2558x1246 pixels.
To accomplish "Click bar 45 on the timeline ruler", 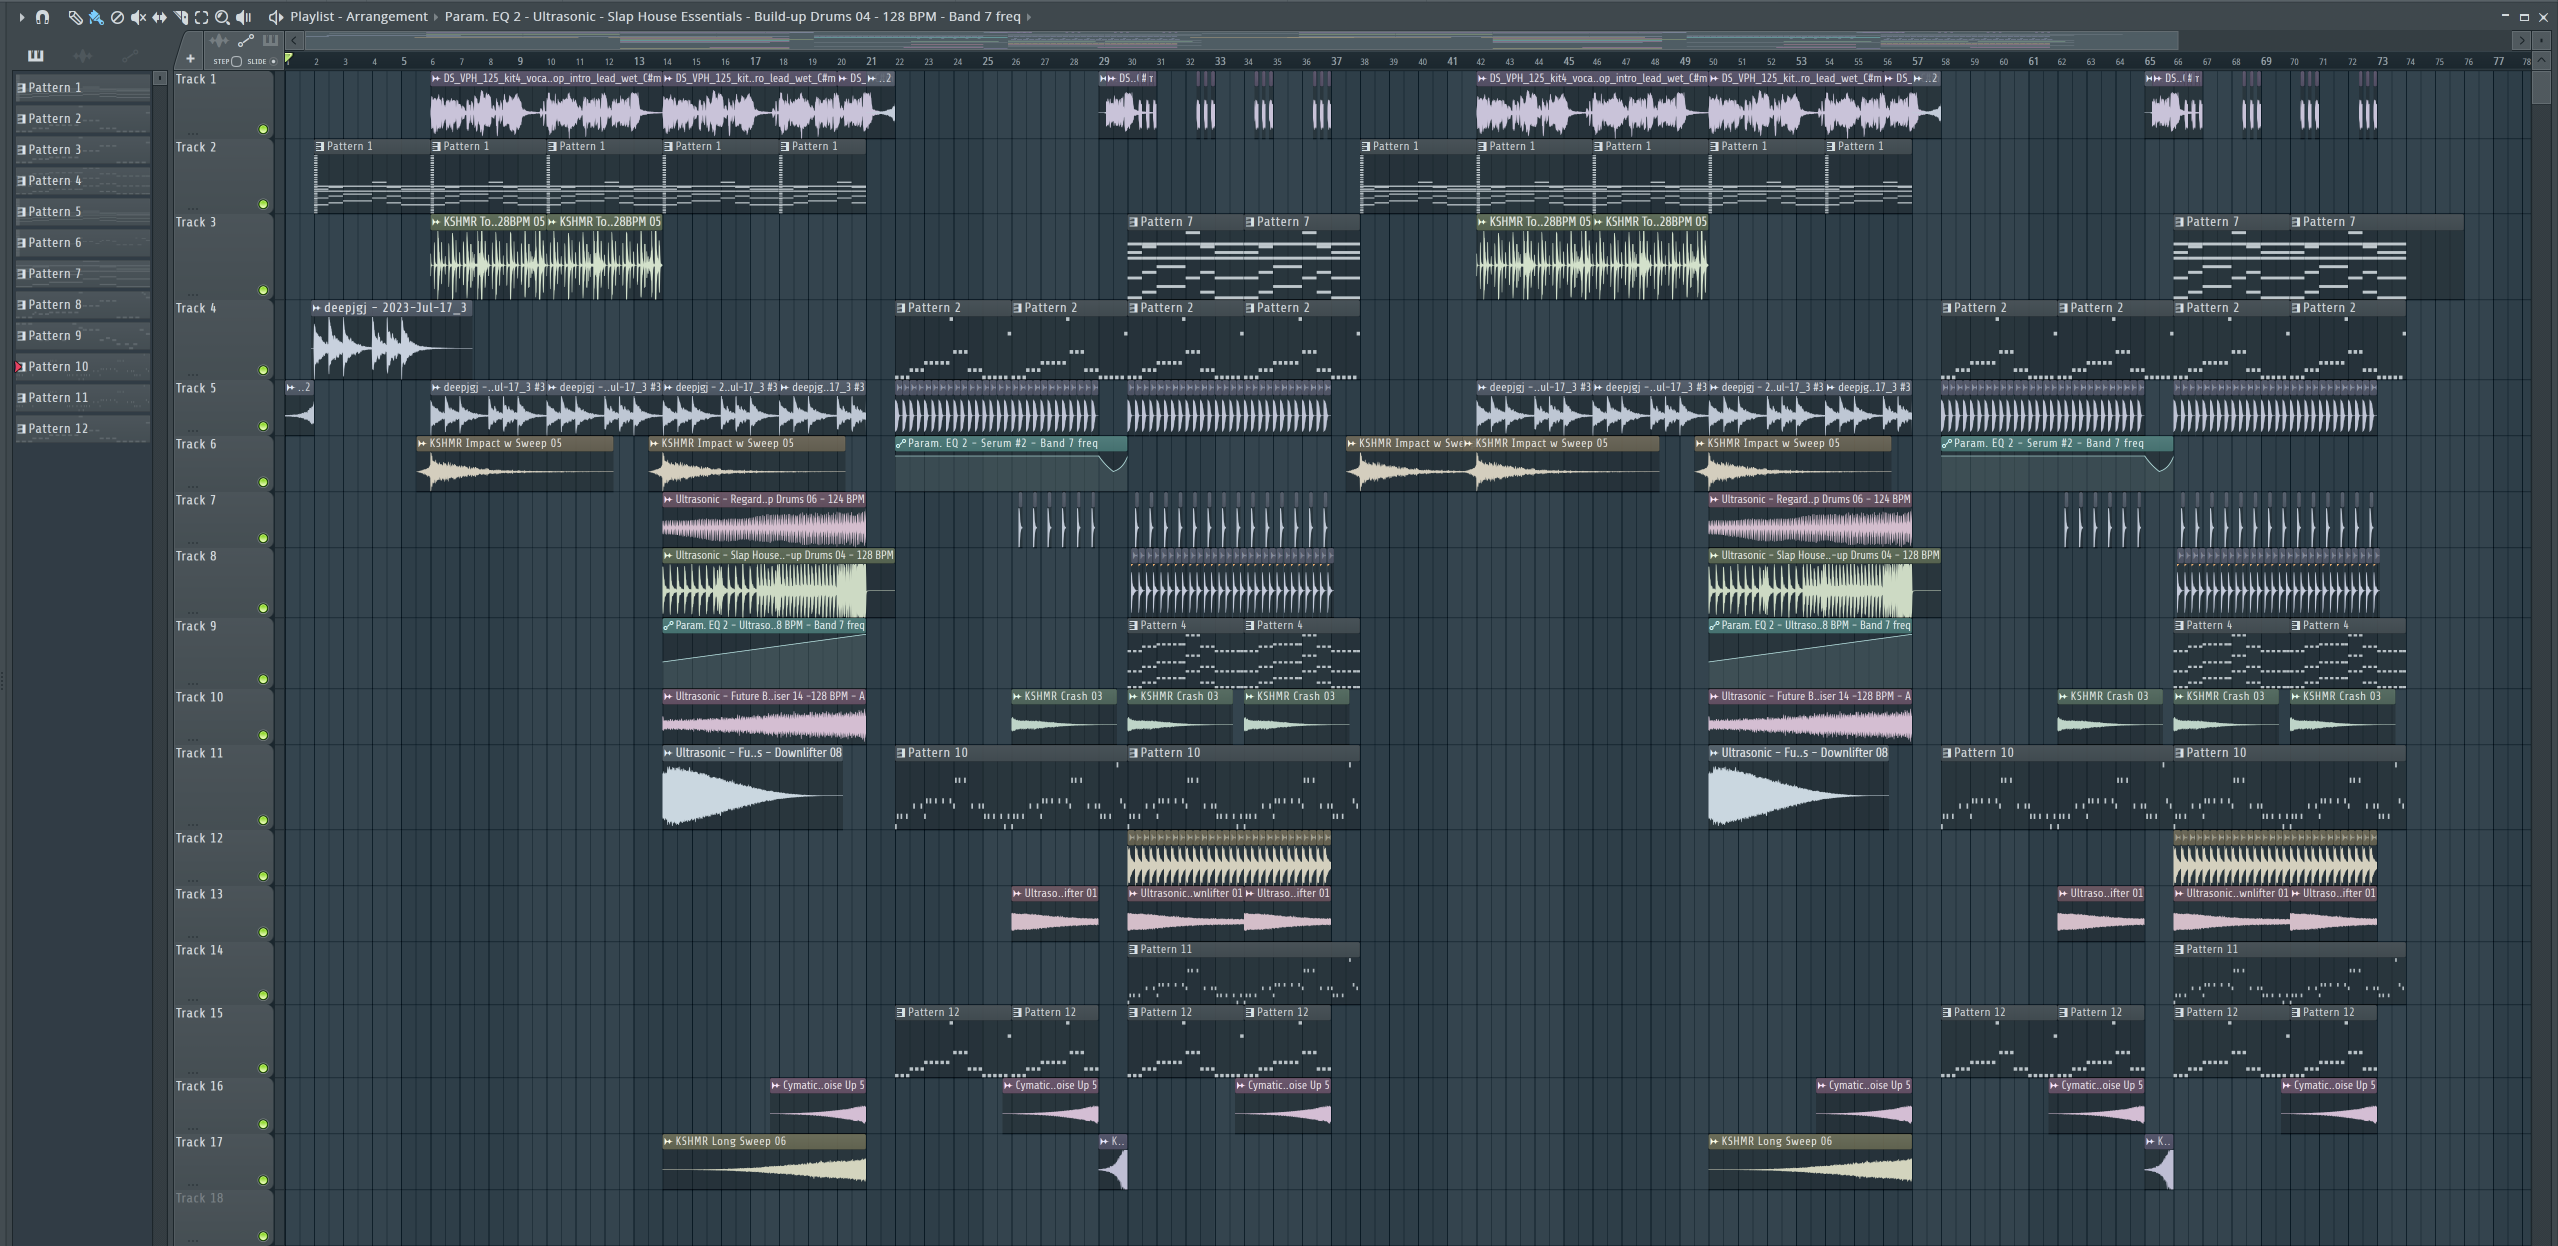I will click(1568, 61).
